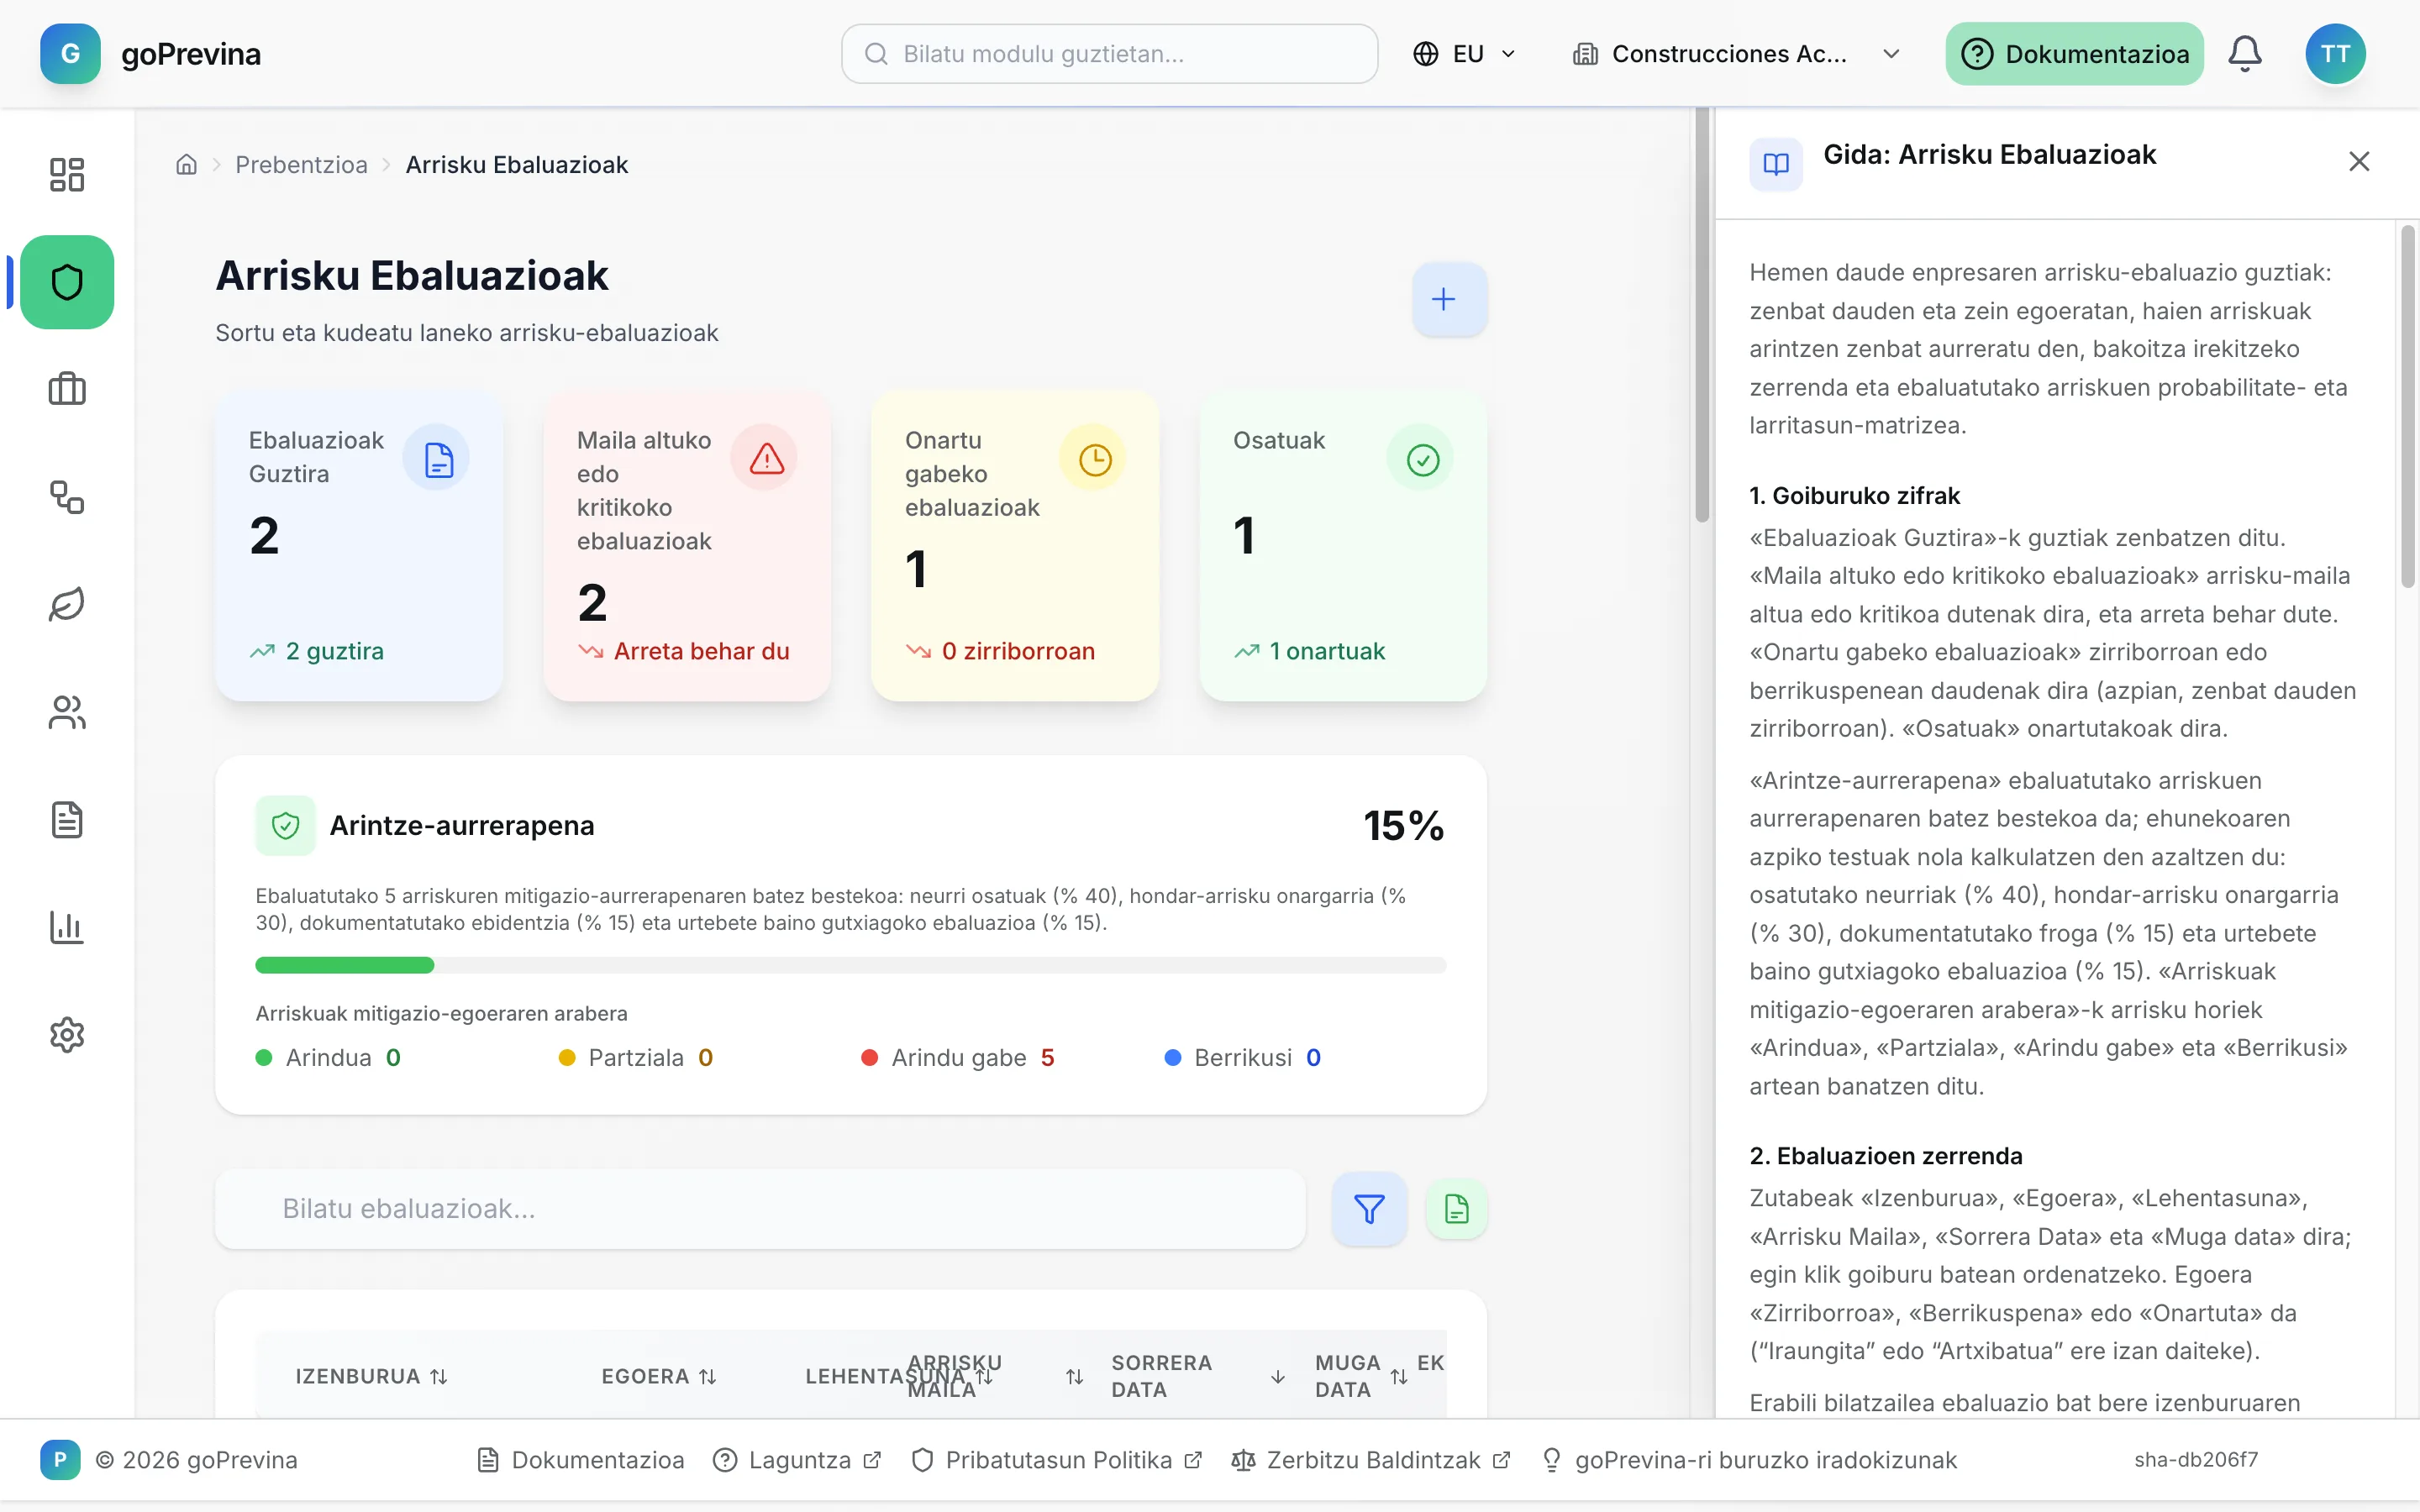The width and height of the screenshot is (2420, 1512).
Task: Click the Dokumentazioa button in header
Action: (2074, 54)
